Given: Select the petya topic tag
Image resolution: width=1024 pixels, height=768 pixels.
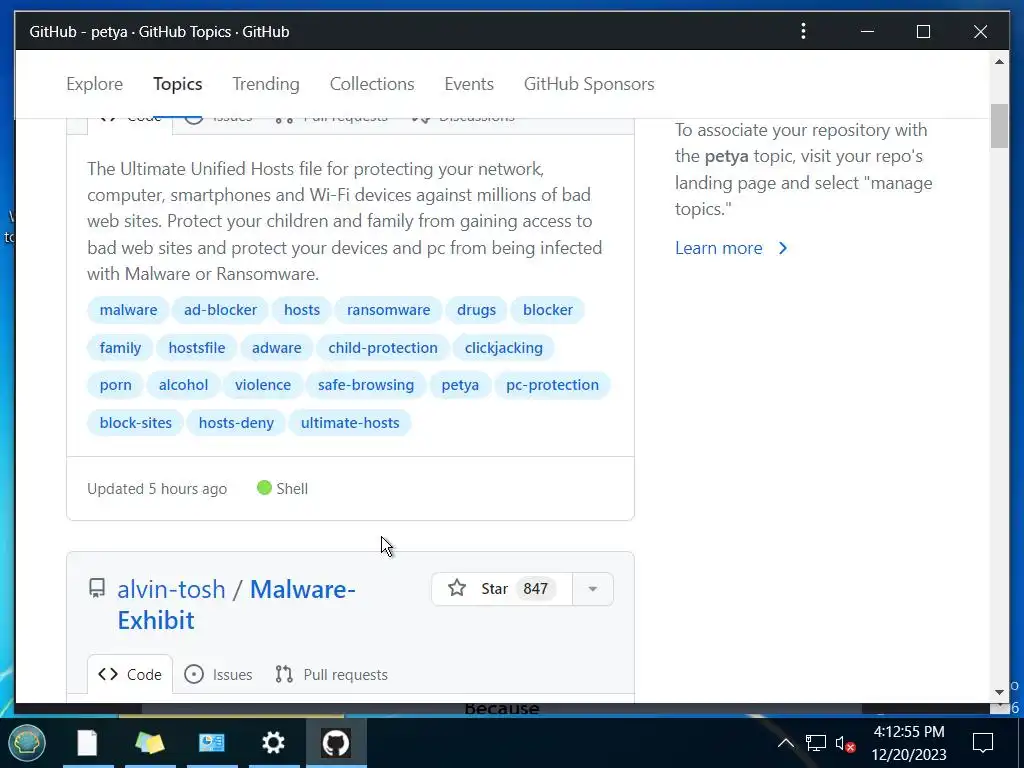Looking at the screenshot, I should (x=460, y=385).
